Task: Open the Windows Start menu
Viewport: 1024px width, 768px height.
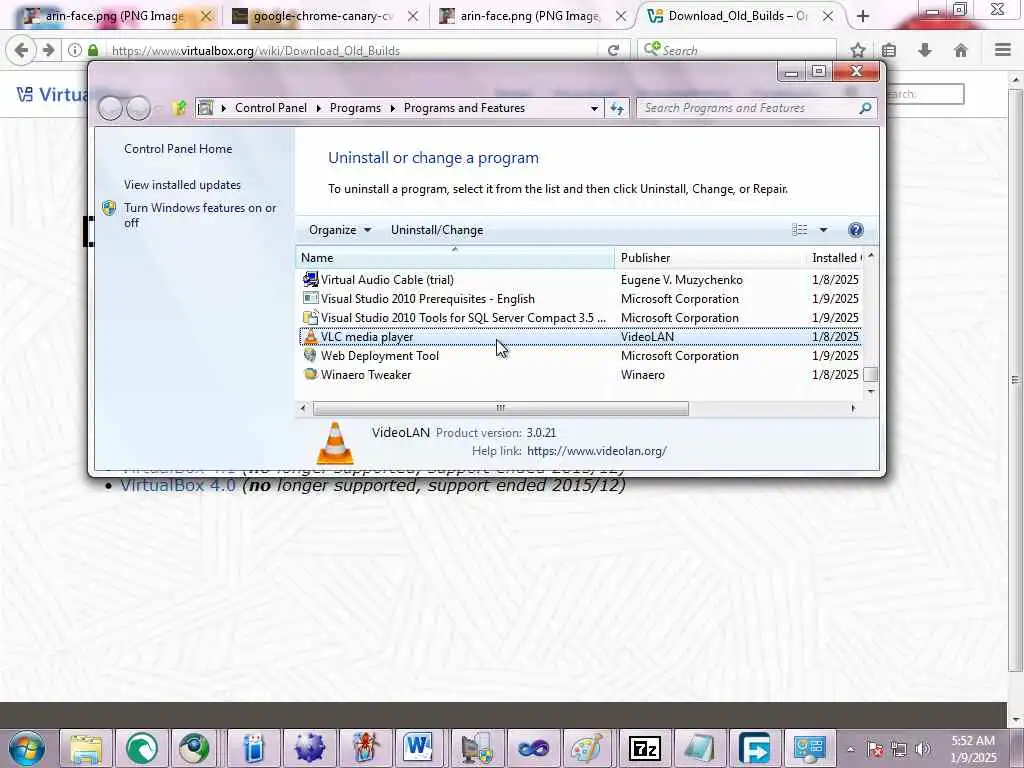Action: click(27, 748)
